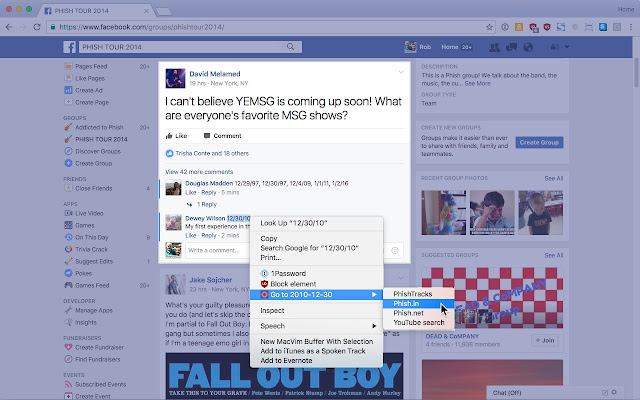The image size is (640, 400).
Task: Open Games in the sidebar
Action: (x=84, y=225)
